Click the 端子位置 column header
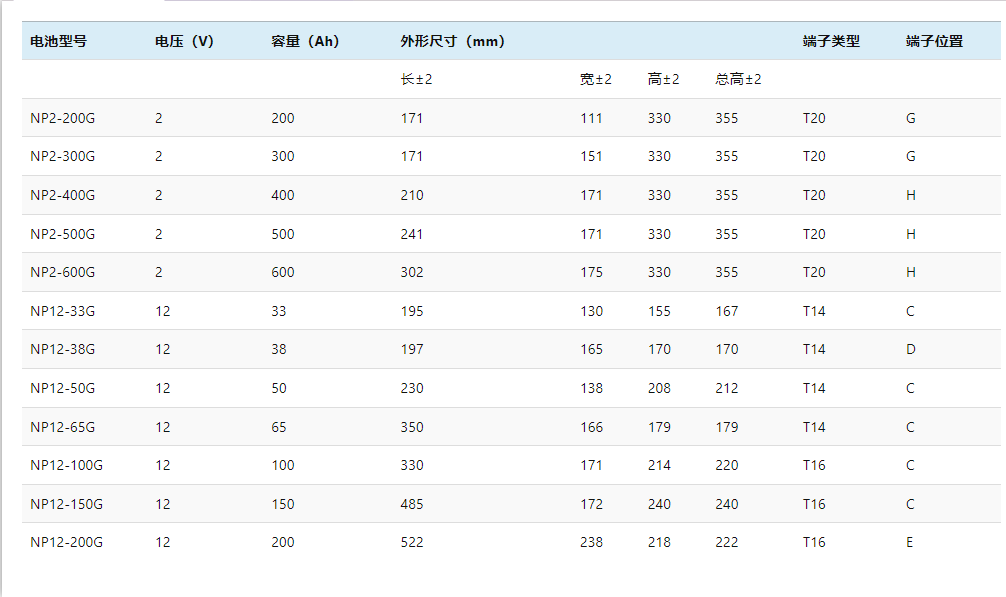Image resolution: width=1006 pixels, height=597 pixels. [x=935, y=41]
